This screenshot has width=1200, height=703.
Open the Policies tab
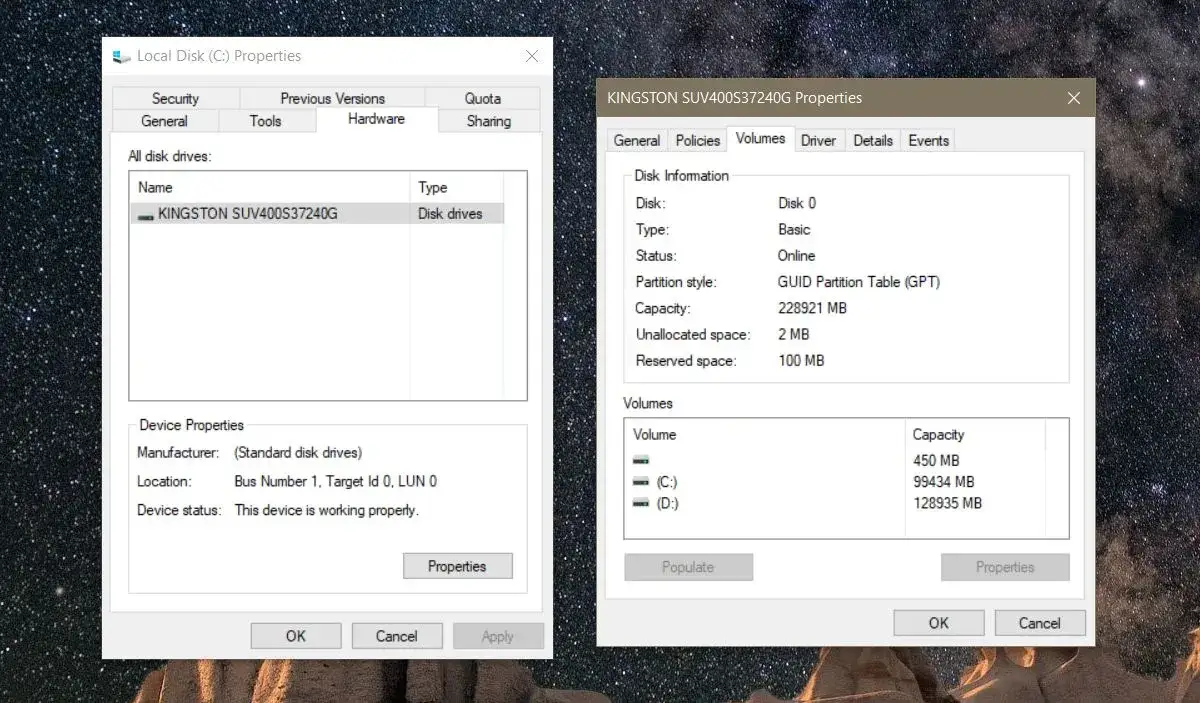pos(696,140)
